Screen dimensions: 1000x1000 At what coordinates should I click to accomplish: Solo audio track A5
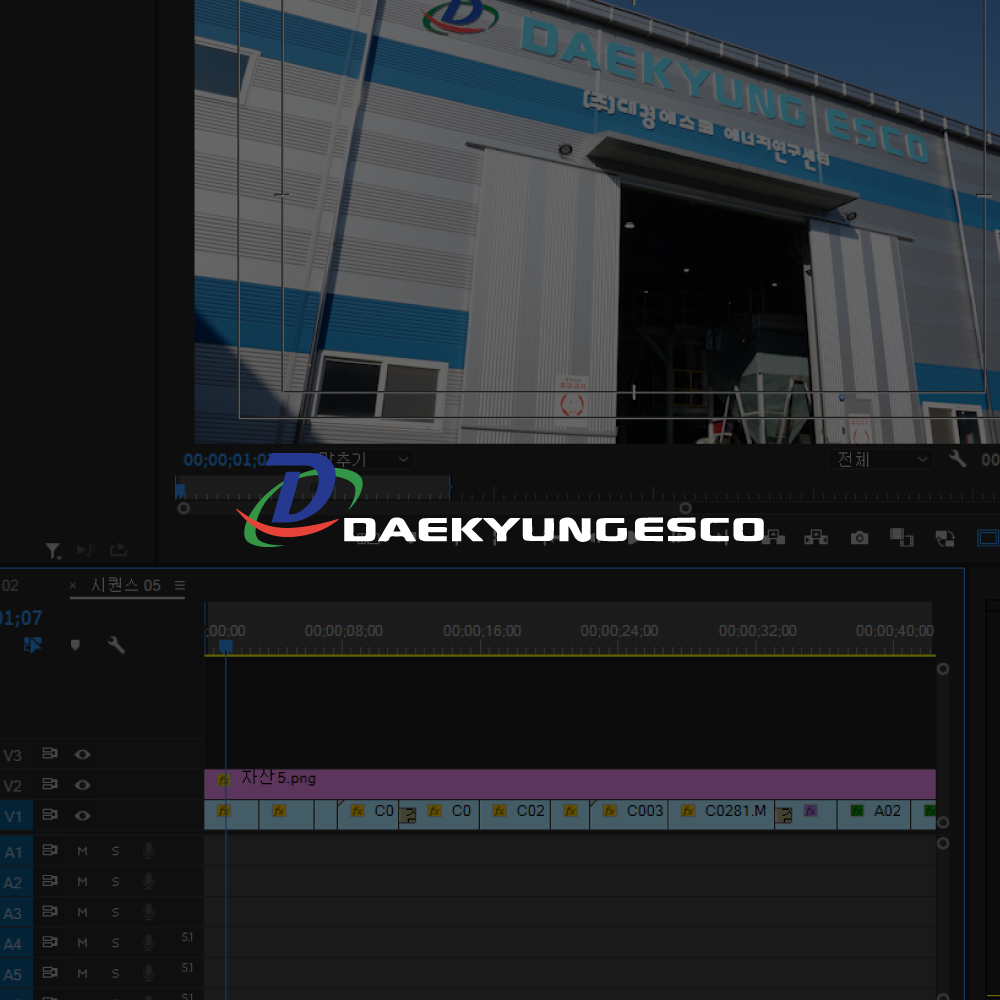pos(115,973)
